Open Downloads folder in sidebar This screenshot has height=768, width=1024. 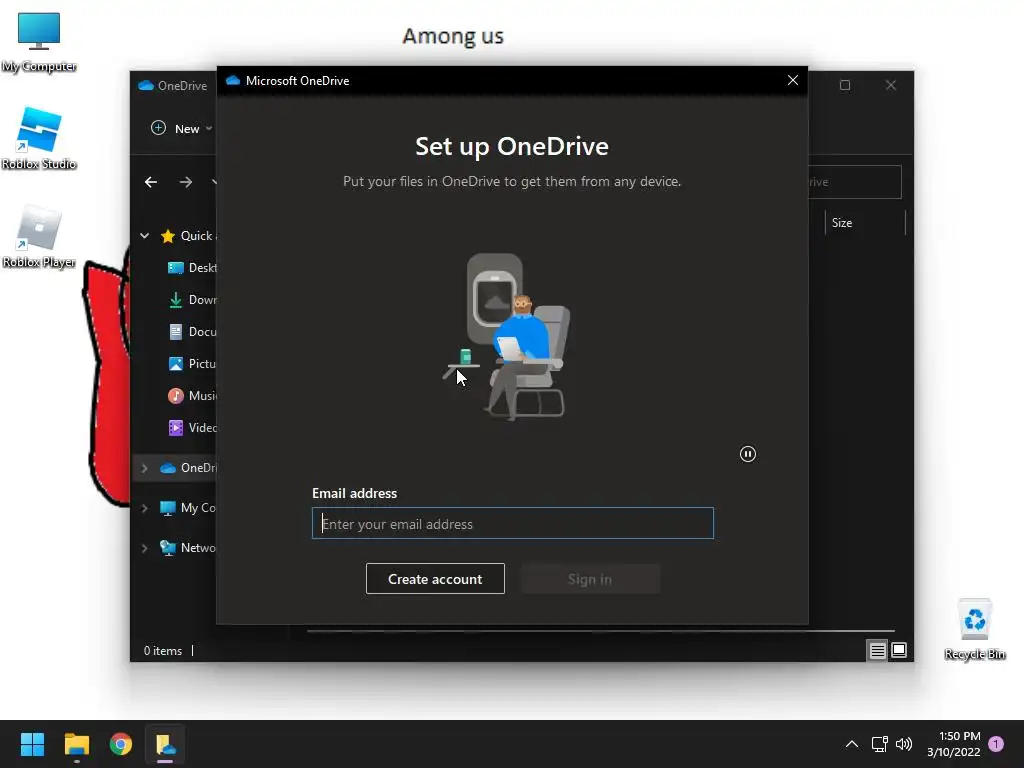[192, 300]
